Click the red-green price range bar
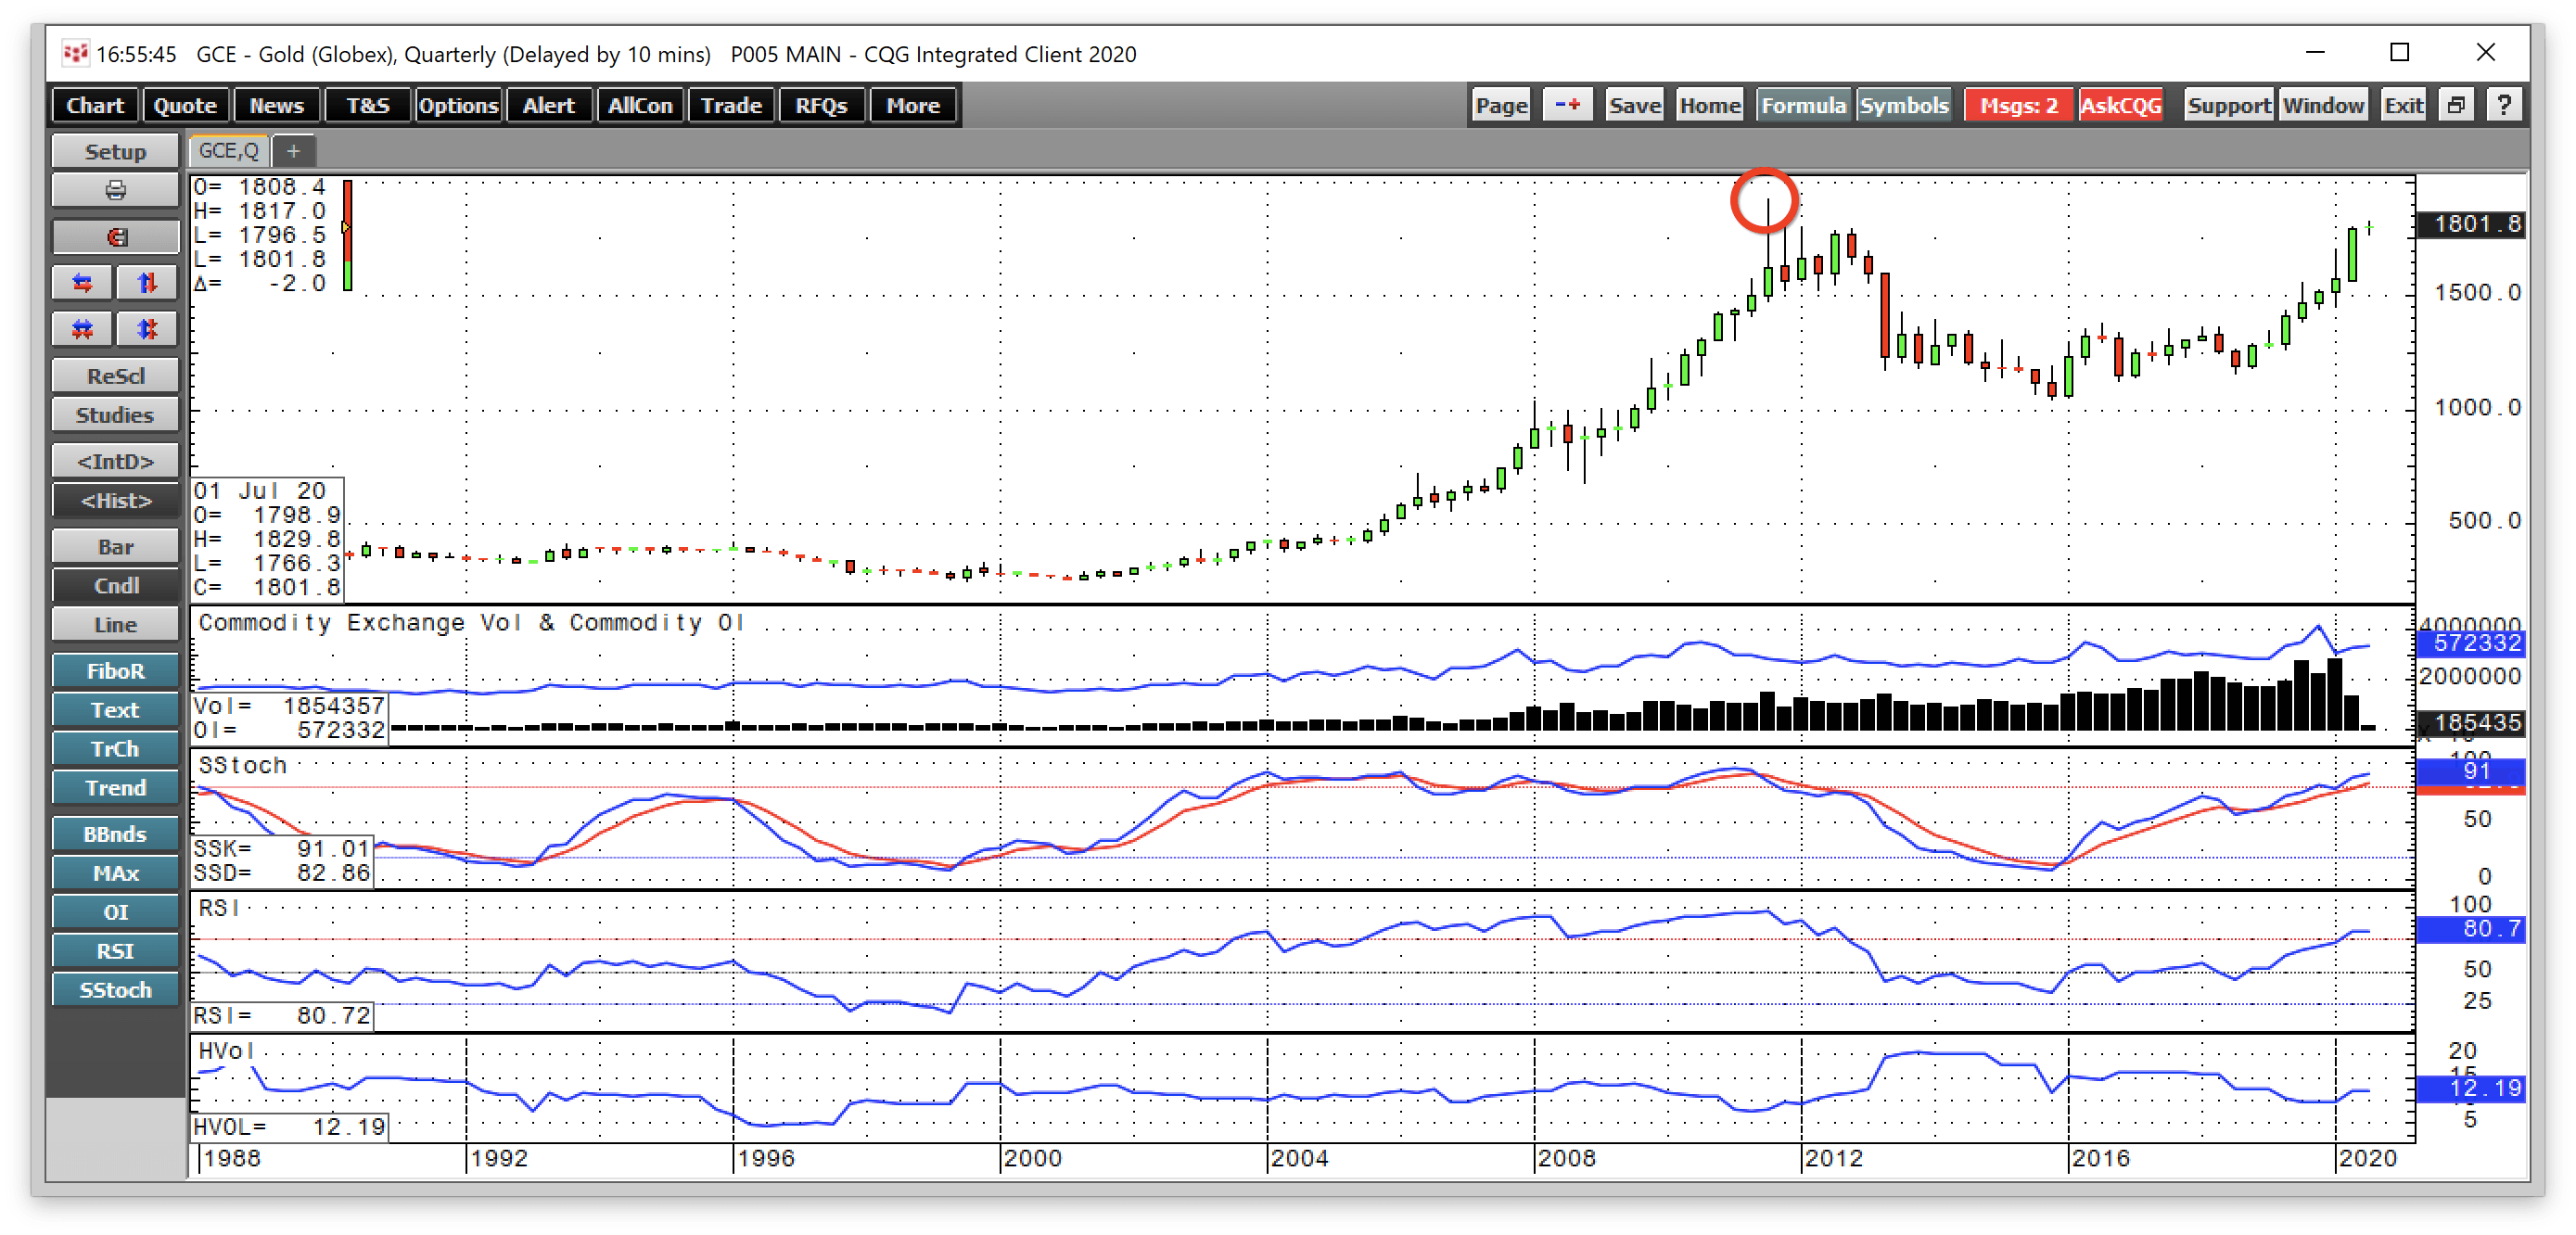 tap(347, 235)
